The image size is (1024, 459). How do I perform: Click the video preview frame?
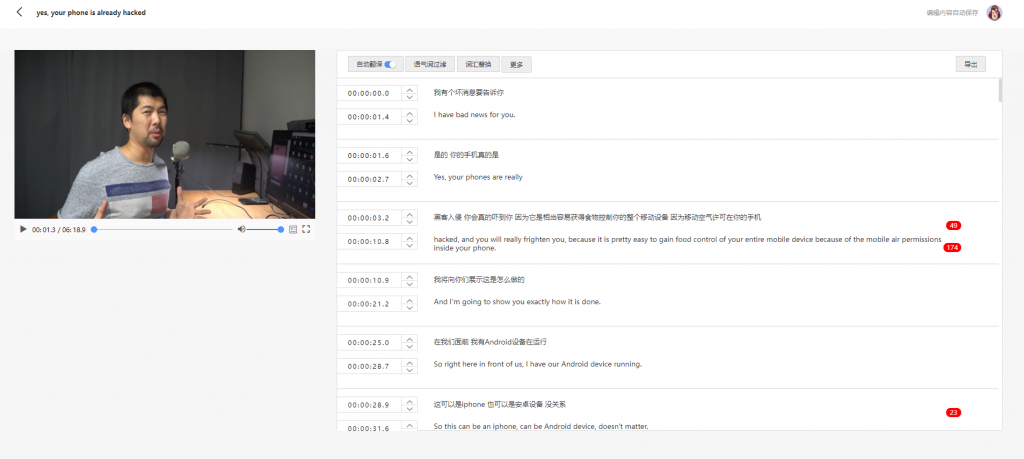coord(165,134)
